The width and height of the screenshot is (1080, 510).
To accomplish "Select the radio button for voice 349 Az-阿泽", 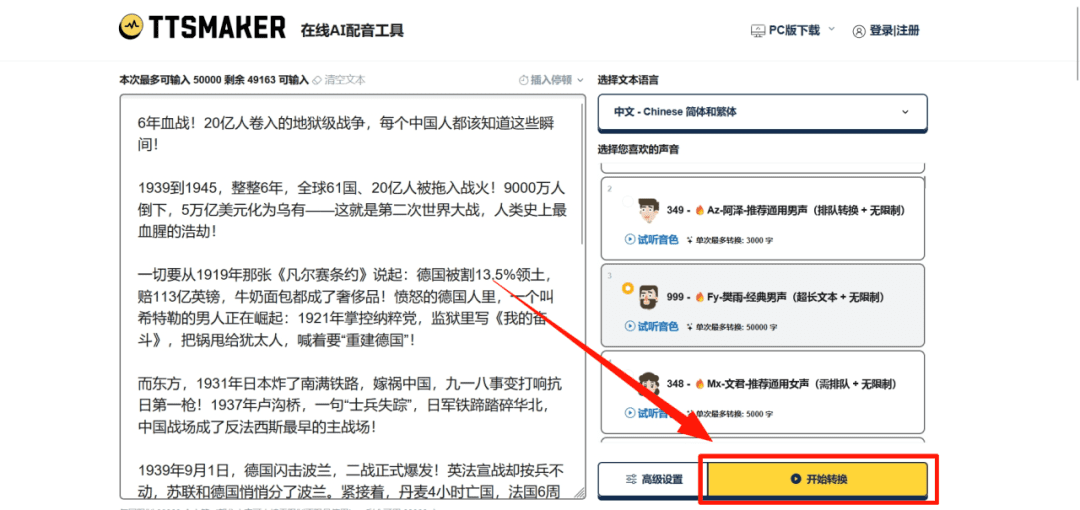I will point(627,201).
